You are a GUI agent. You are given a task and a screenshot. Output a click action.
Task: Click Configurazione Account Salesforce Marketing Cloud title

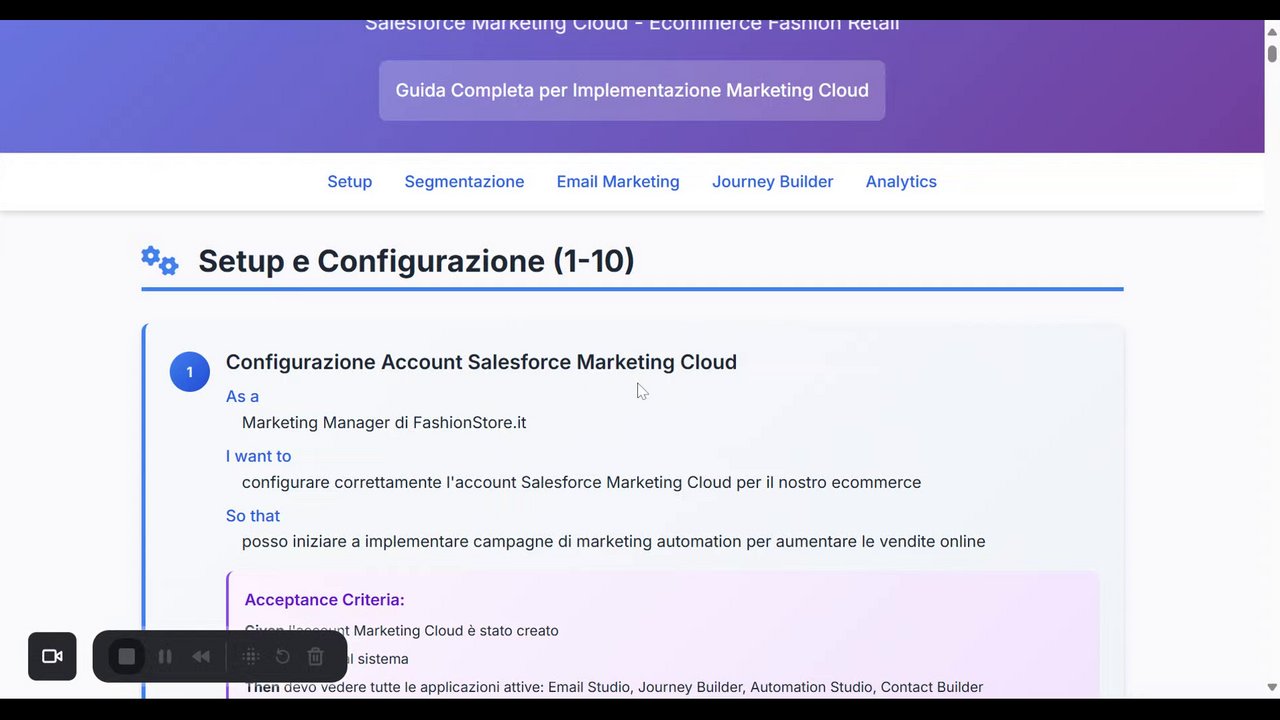(481, 362)
